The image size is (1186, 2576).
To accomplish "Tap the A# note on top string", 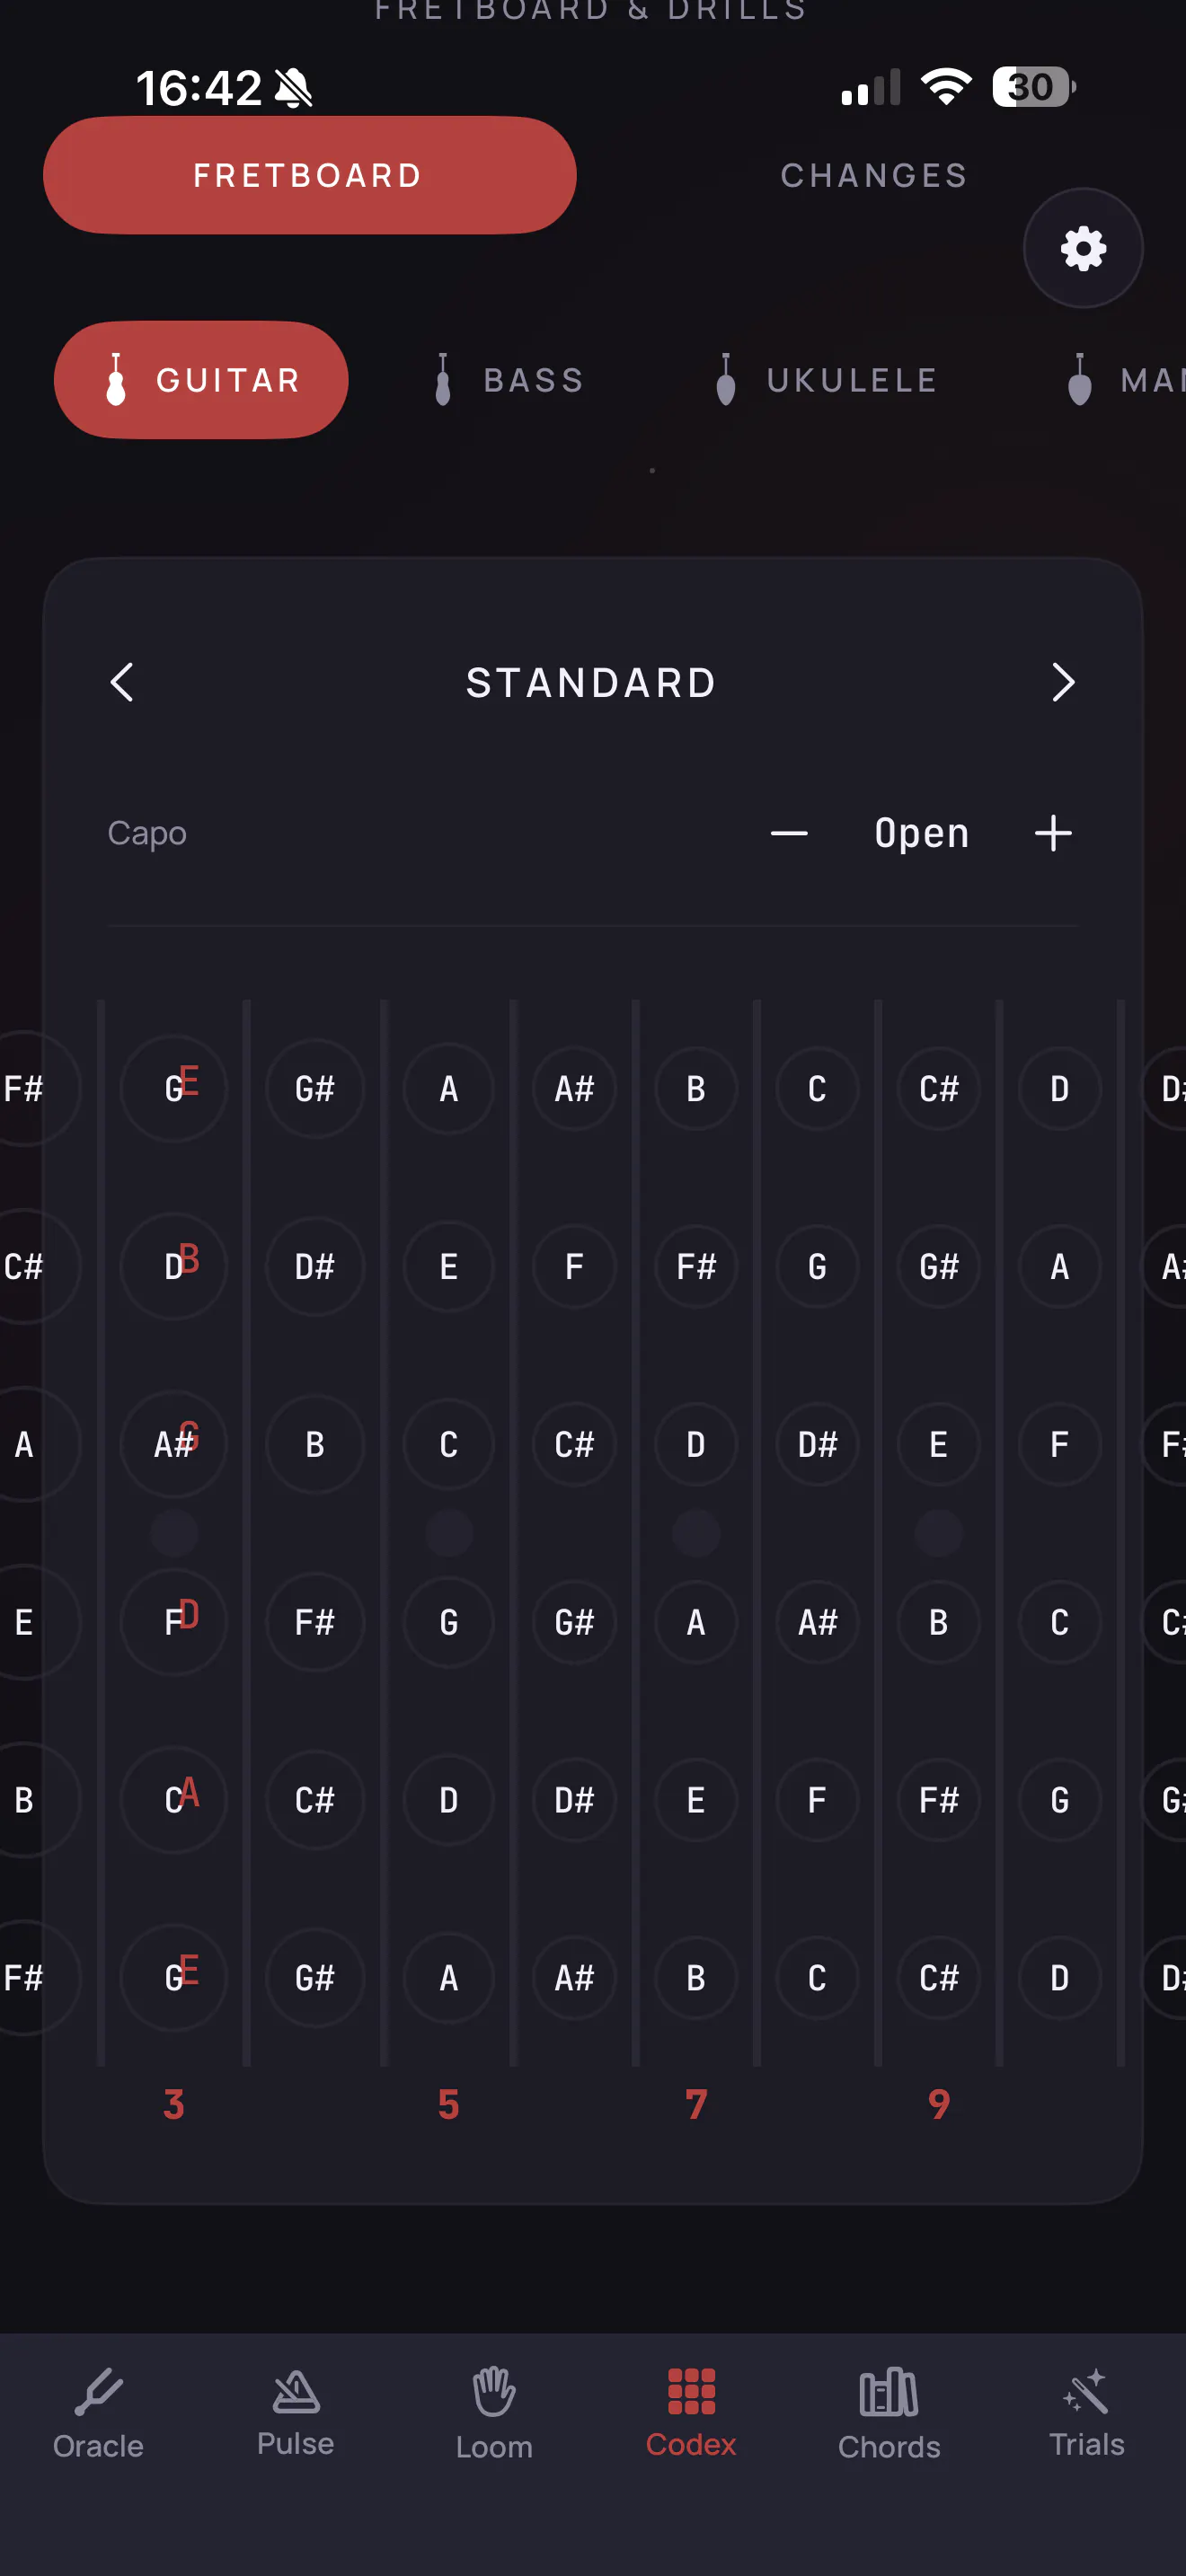I will pos(575,1089).
